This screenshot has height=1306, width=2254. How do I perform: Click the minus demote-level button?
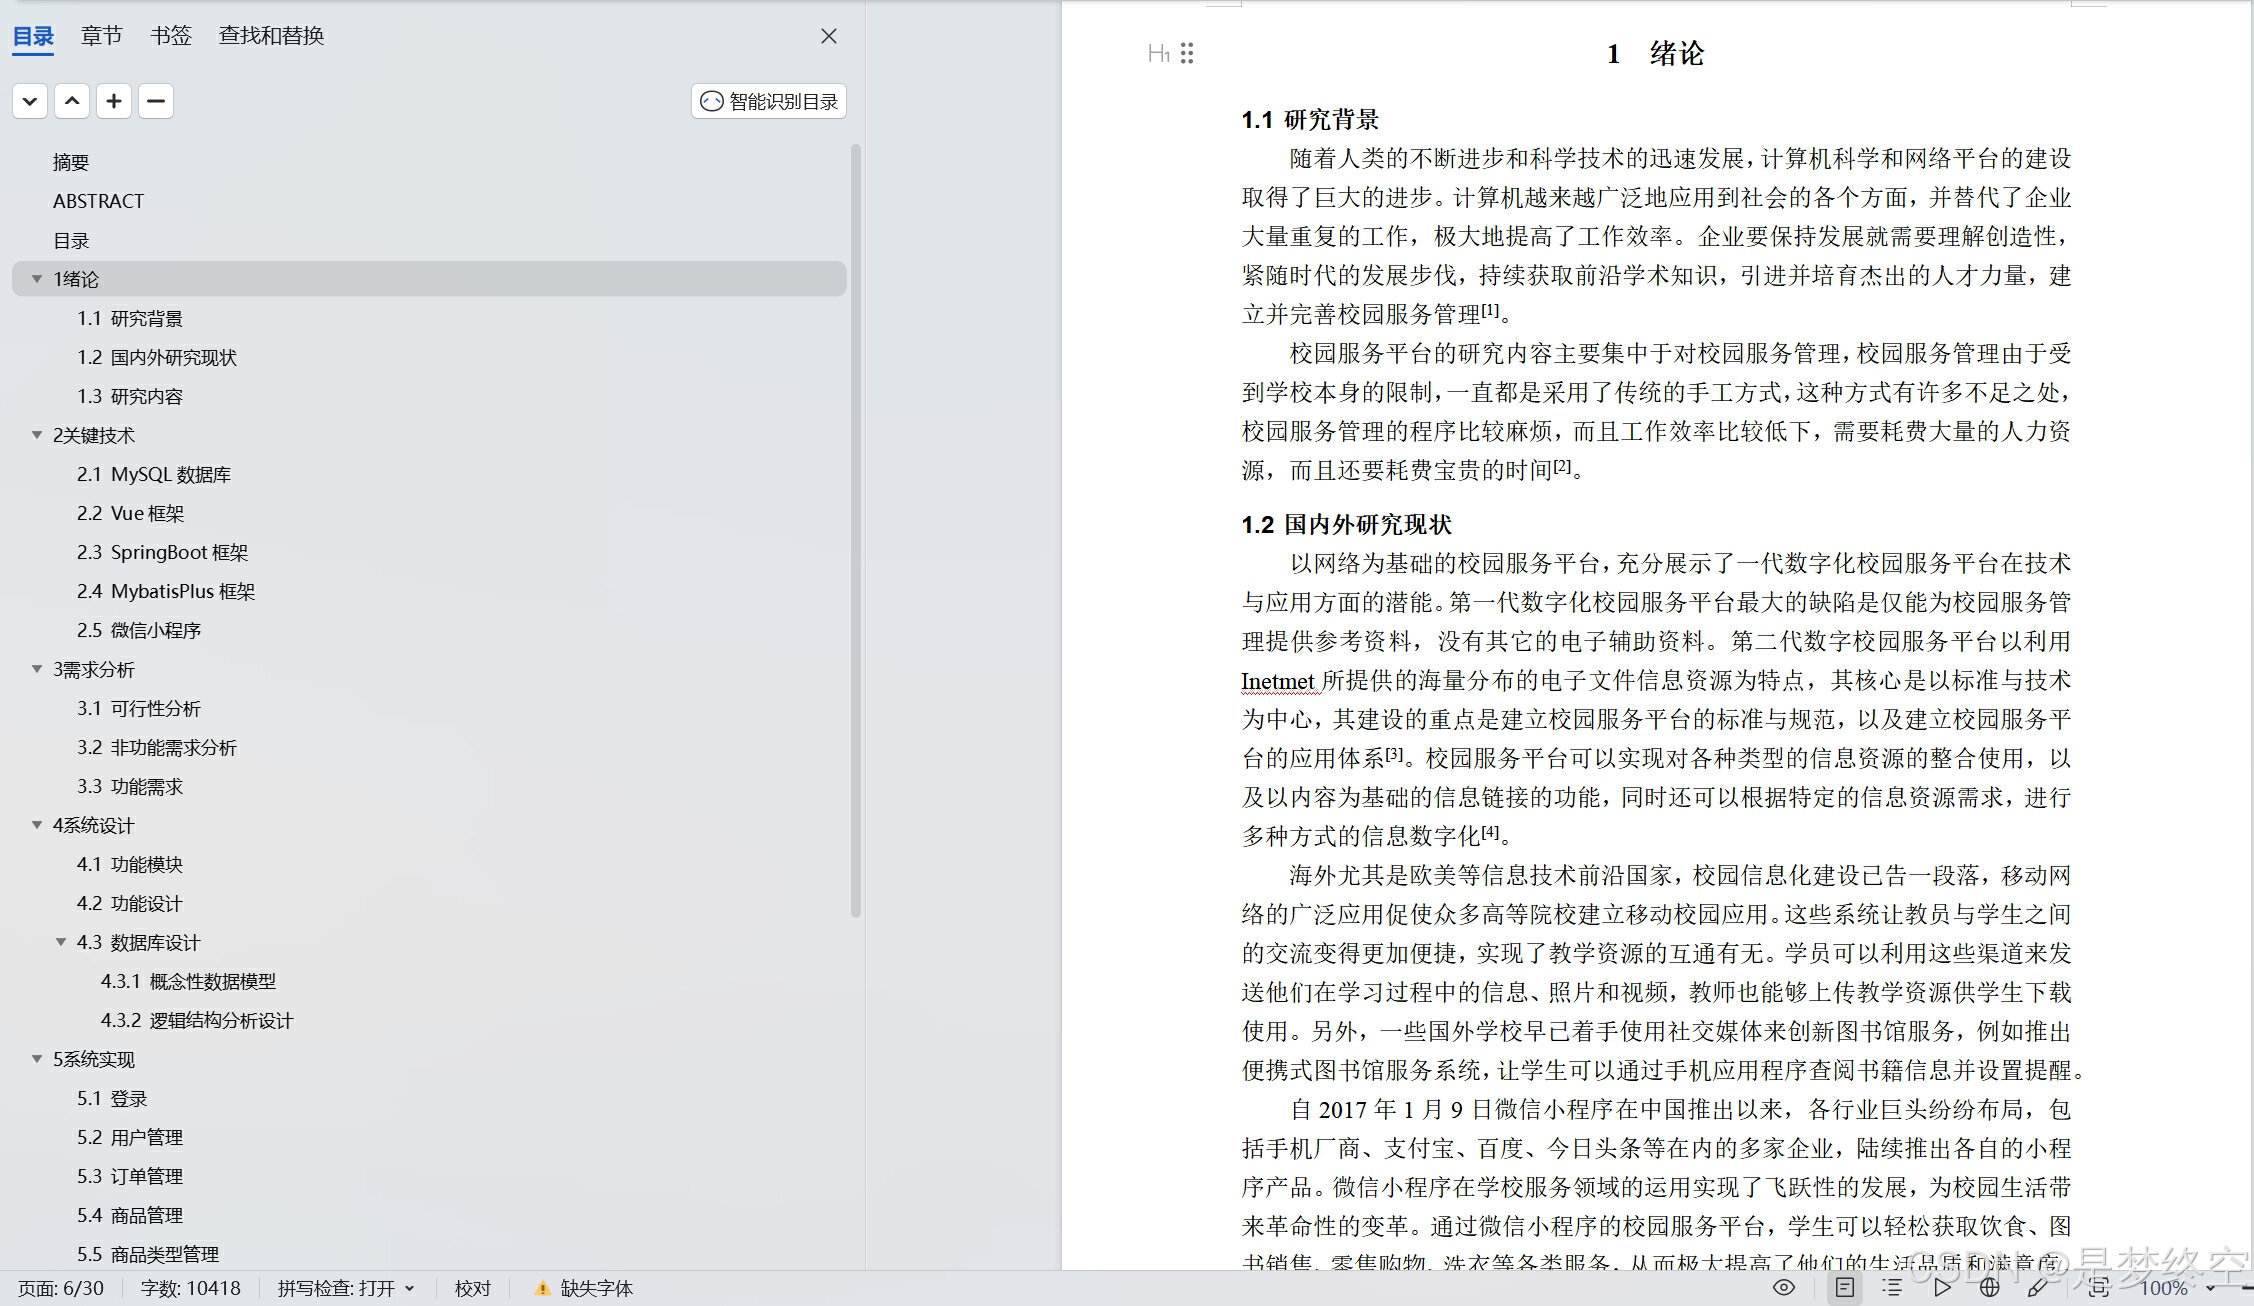[156, 101]
